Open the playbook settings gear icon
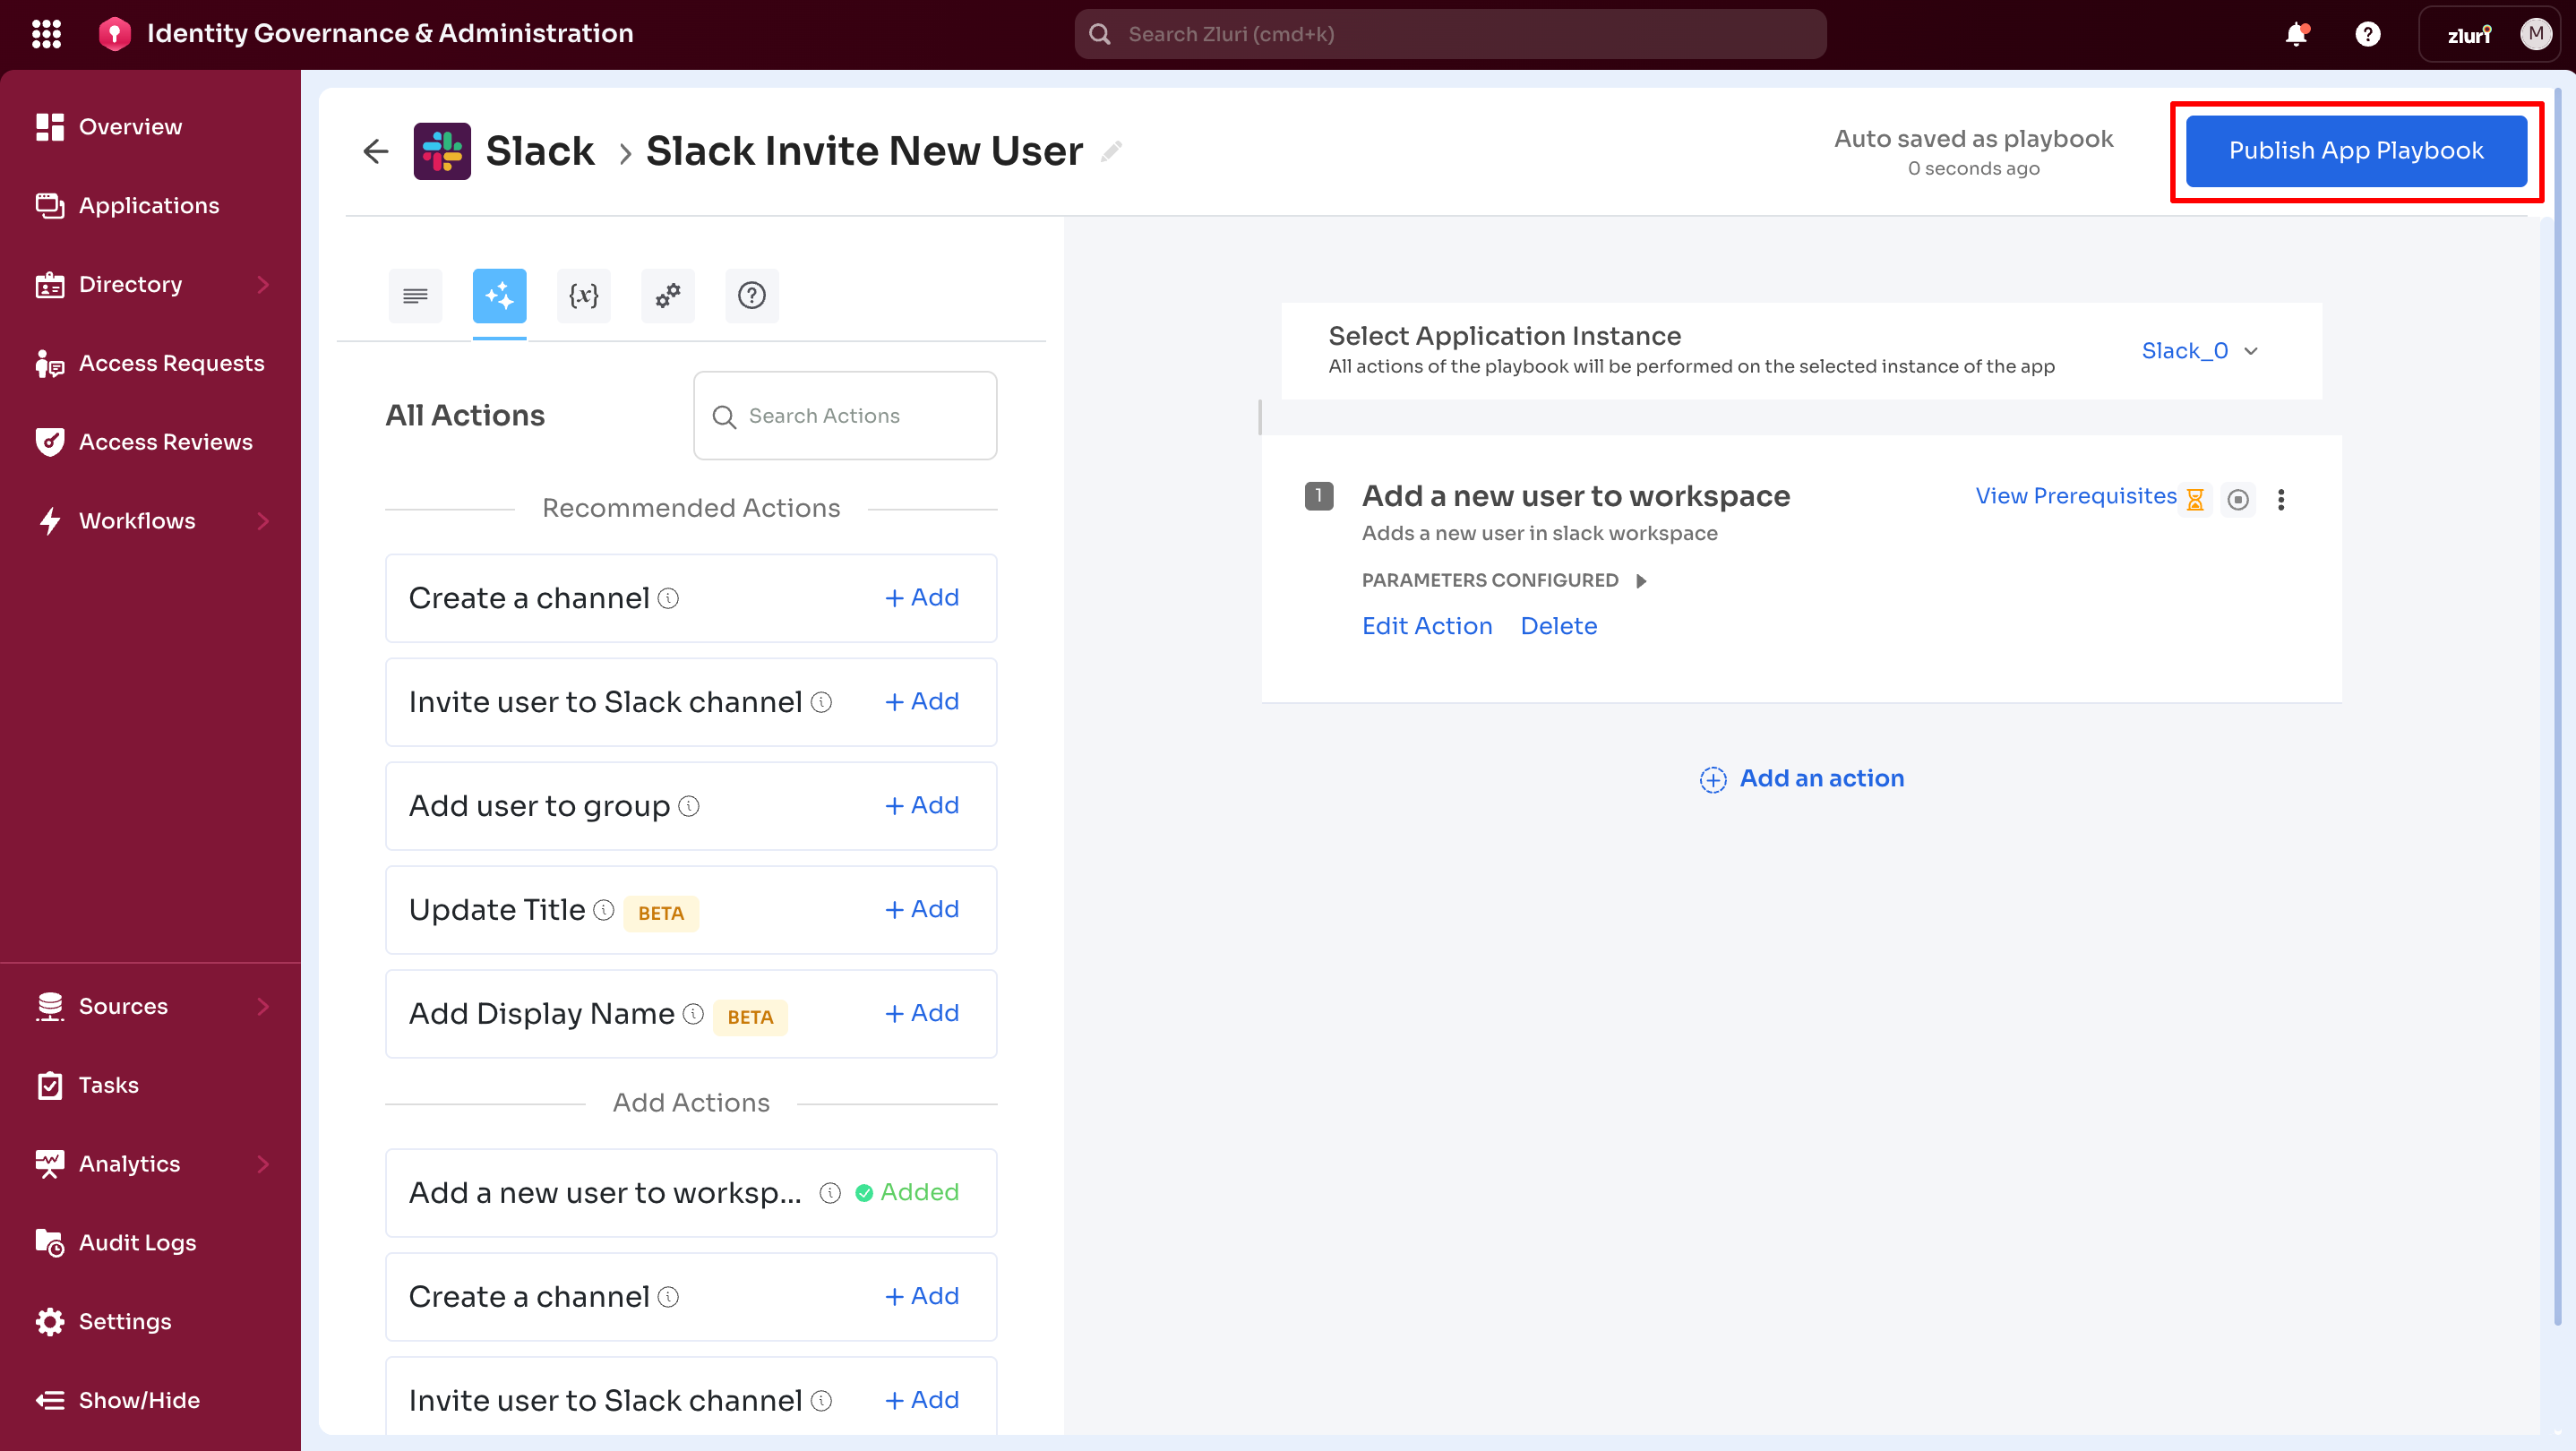This screenshot has width=2576, height=1451. (667, 295)
